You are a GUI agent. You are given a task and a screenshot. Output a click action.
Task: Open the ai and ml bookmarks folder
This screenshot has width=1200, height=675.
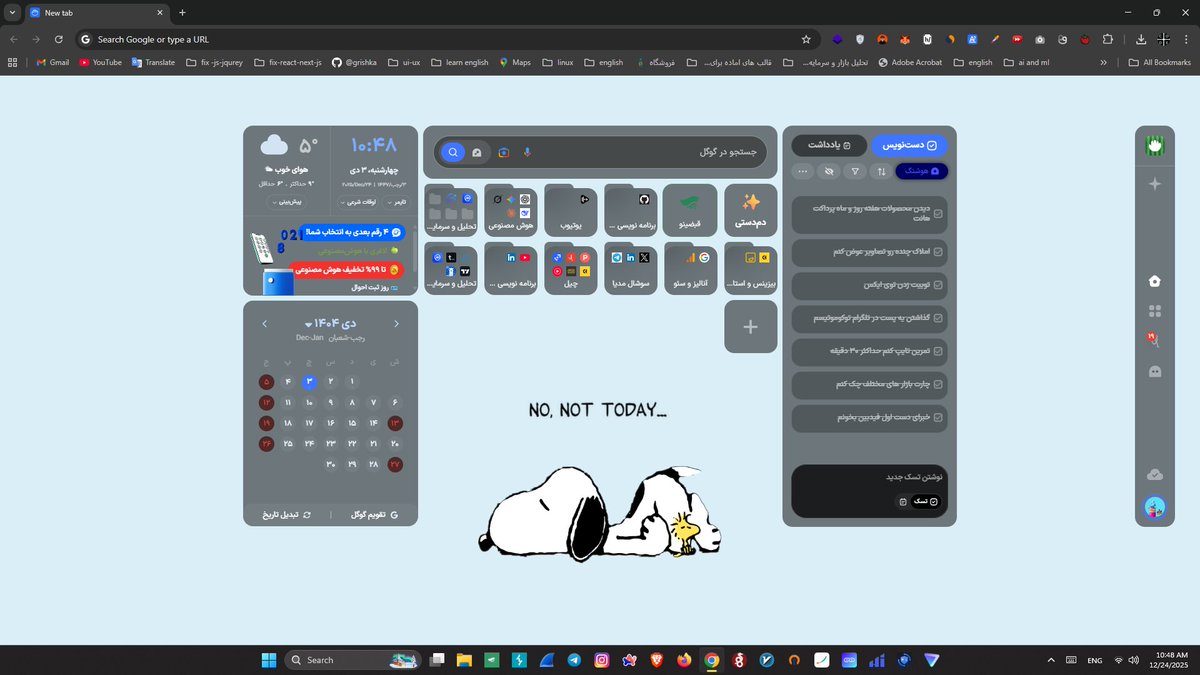click(1025, 62)
